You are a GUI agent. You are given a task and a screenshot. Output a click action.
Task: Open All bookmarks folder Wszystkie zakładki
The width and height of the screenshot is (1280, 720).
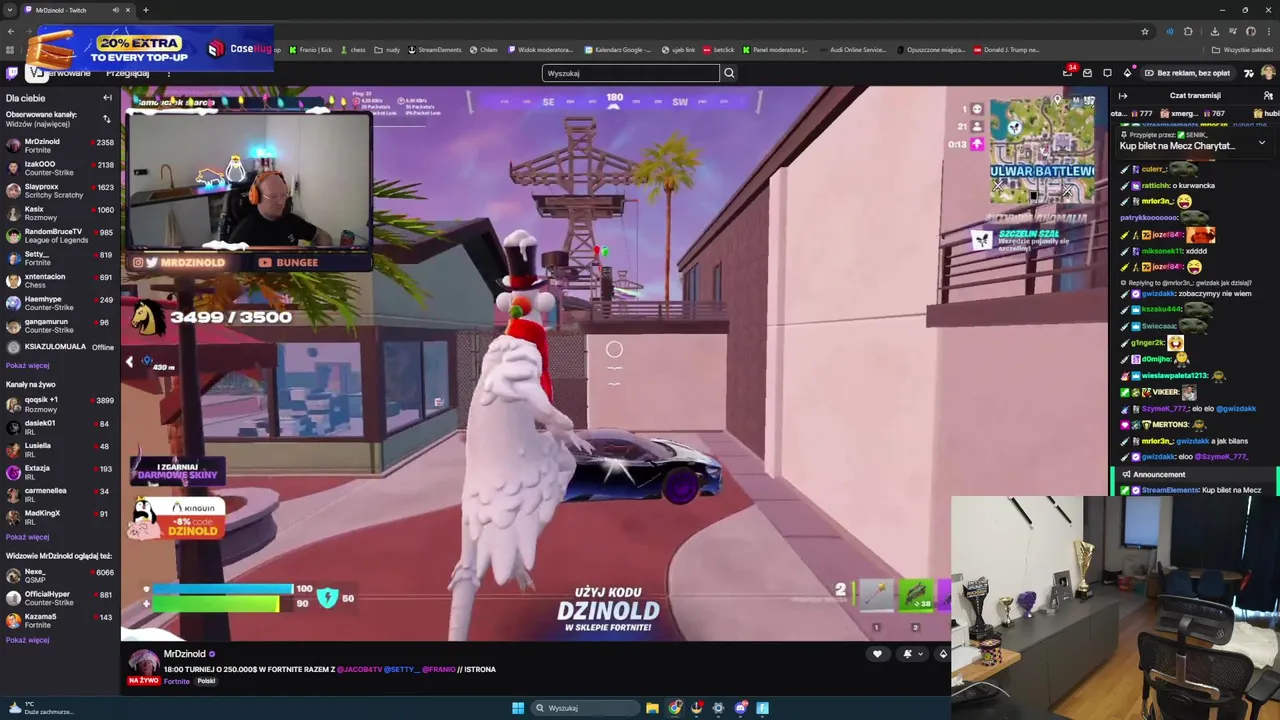tap(1240, 50)
